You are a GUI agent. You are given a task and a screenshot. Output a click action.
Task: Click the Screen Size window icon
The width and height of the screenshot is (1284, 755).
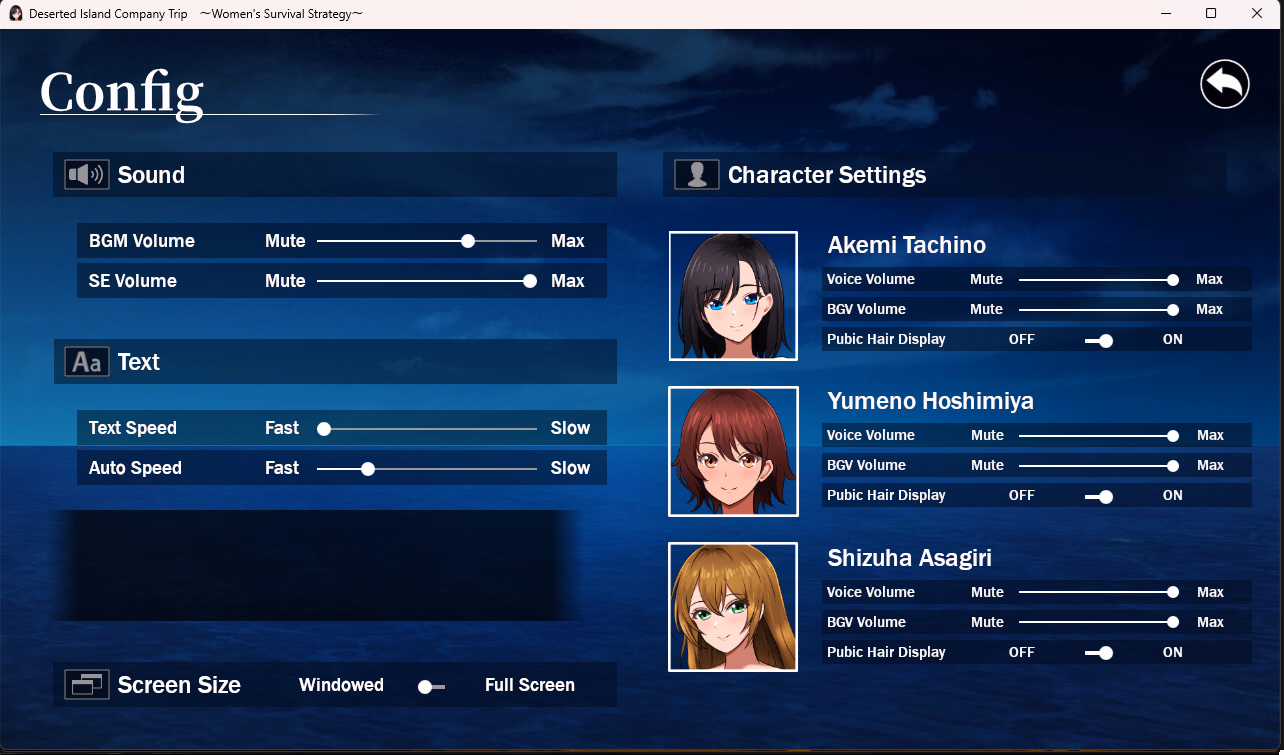tap(86, 685)
